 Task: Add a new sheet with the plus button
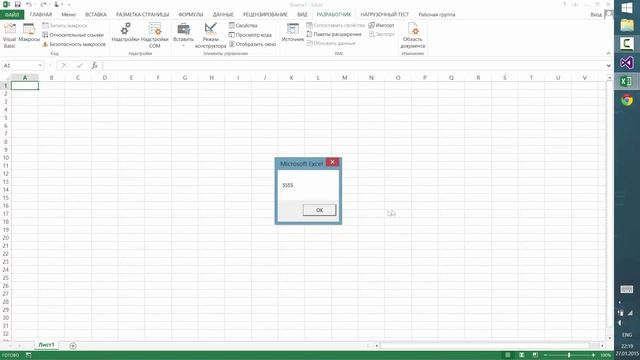coord(73,346)
